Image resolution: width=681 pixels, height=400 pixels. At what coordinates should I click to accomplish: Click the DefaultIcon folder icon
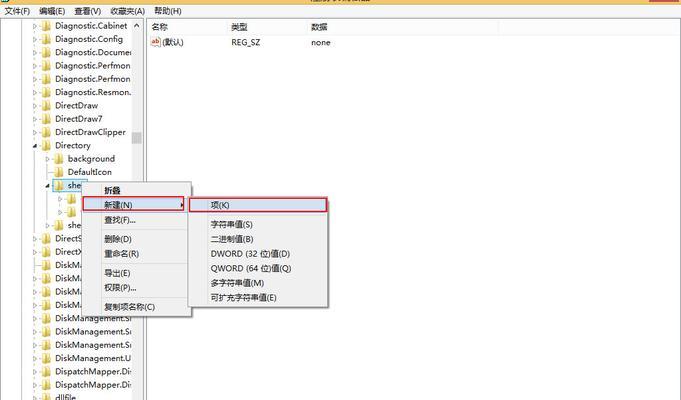pyautogui.click(x=59, y=172)
